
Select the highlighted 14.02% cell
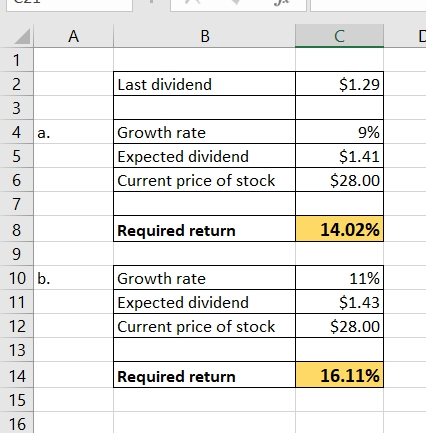click(339, 229)
